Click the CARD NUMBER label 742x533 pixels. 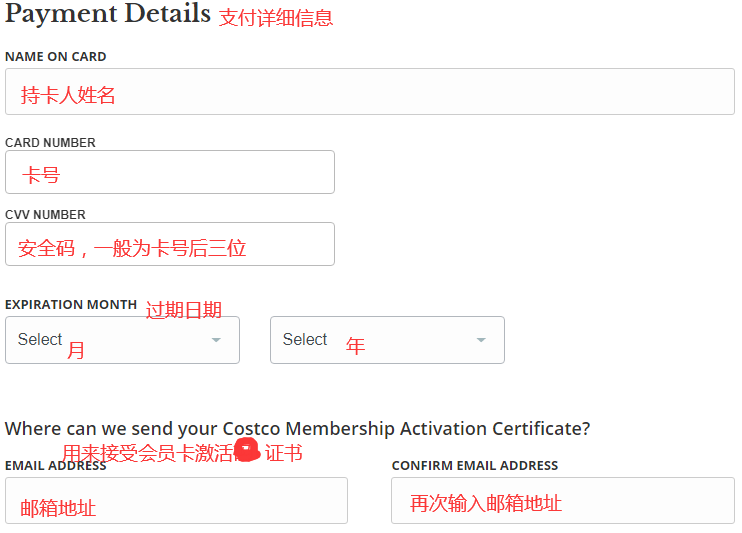tap(50, 143)
